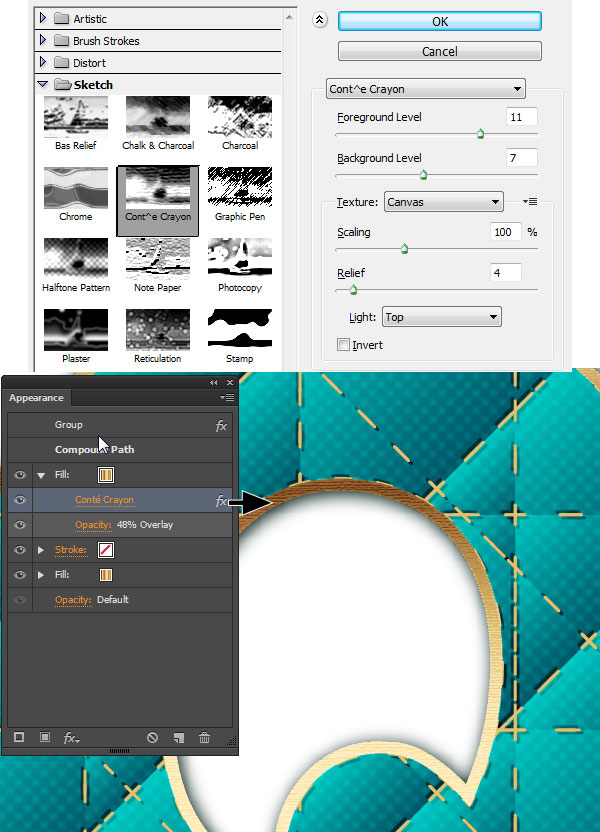Open the second Fill pattern swatch

coord(106,575)
